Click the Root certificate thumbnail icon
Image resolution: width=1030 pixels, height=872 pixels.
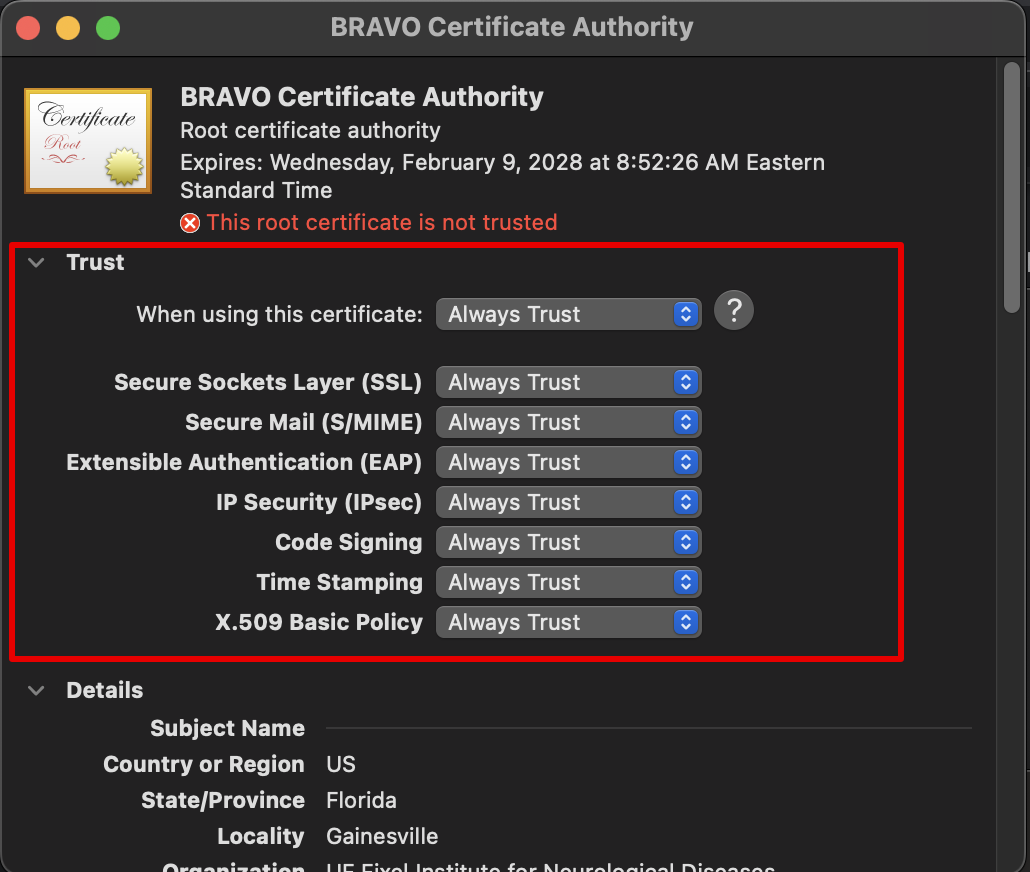click(x=87, y=140)
